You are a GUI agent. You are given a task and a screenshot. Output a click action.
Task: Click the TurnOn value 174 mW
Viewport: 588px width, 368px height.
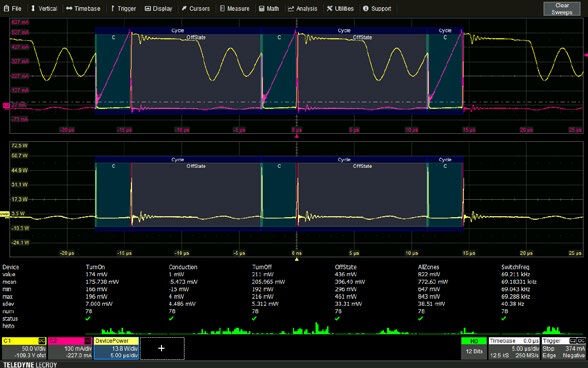[97, 275]
